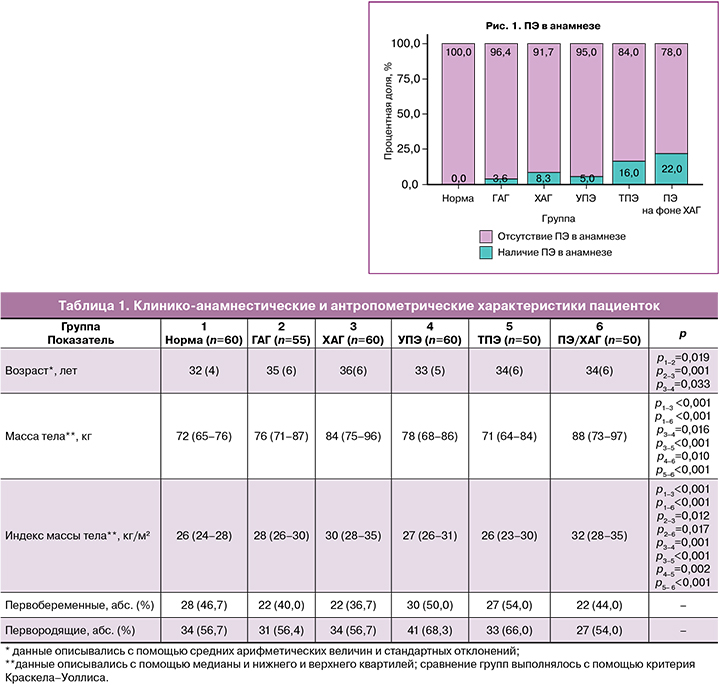The height and width of the screenshot is (687, 720).
Task: Select the Таблица 1 title header bar
Action: click(359, 304)
